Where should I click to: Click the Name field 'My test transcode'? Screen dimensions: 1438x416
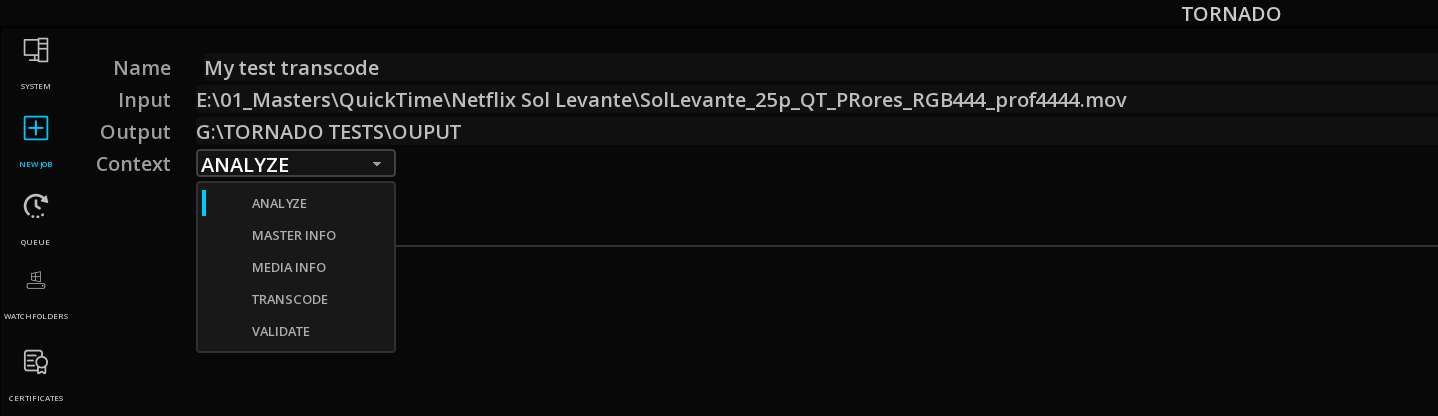coord(820,68)
